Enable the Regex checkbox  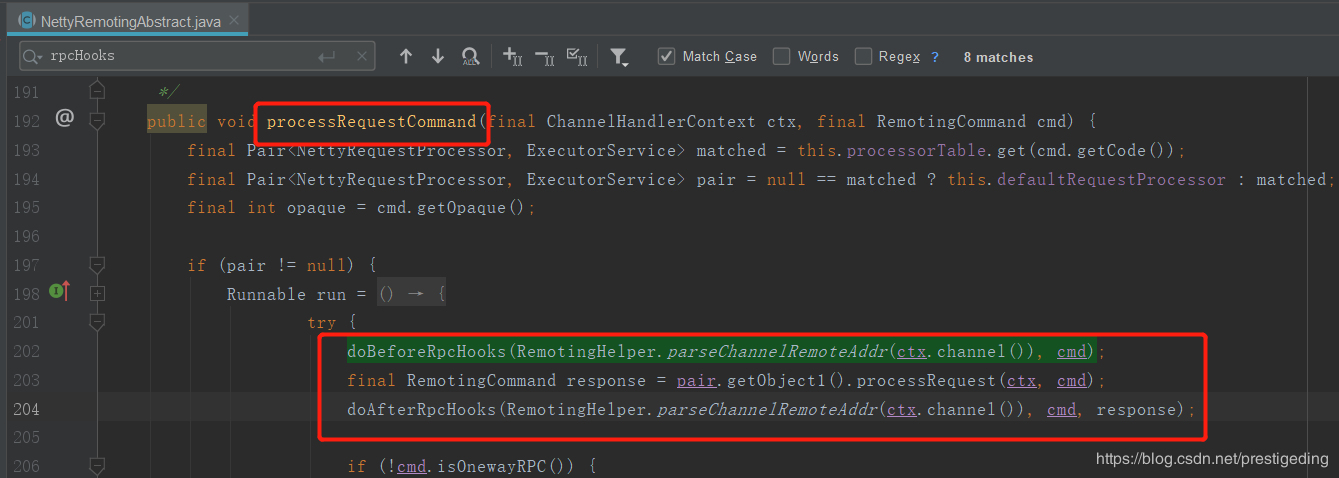click(x=863, y=57)
